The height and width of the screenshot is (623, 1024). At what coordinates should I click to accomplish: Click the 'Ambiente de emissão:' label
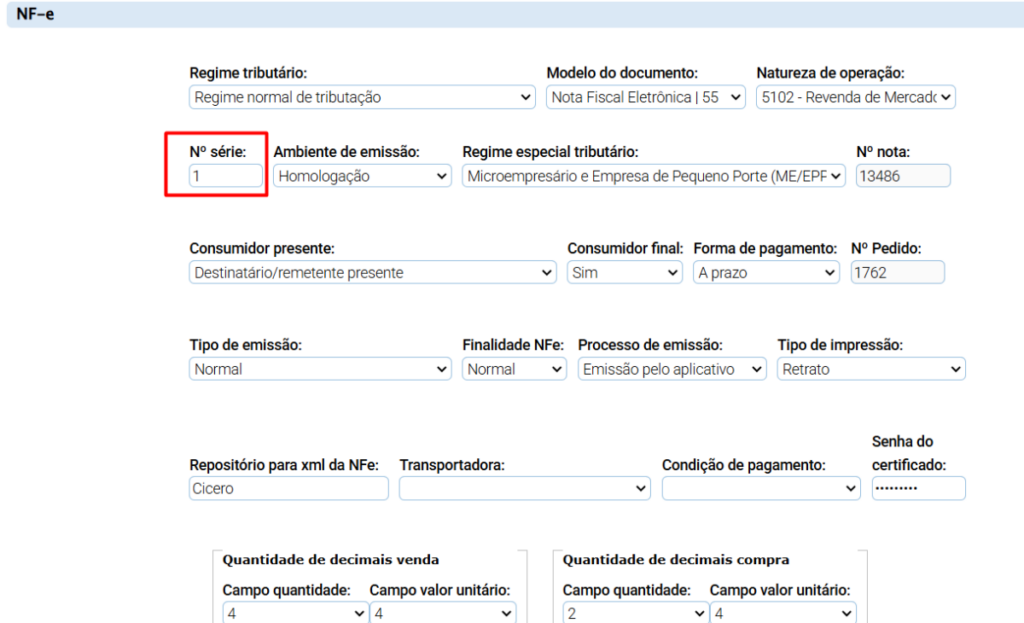coord(347,152)
